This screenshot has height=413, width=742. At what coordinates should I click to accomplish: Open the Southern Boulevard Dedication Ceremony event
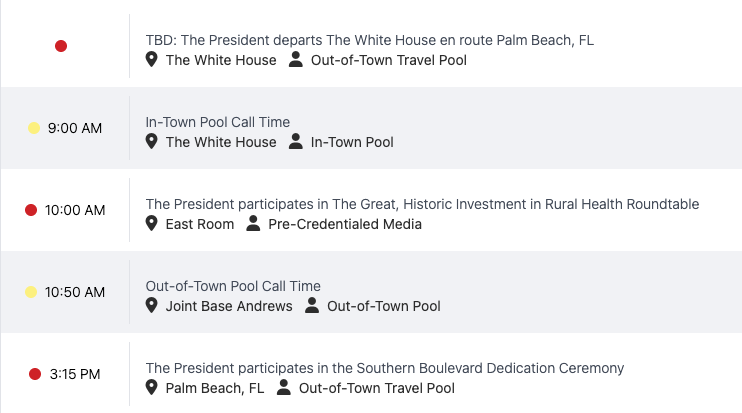(x=385, y=368)
